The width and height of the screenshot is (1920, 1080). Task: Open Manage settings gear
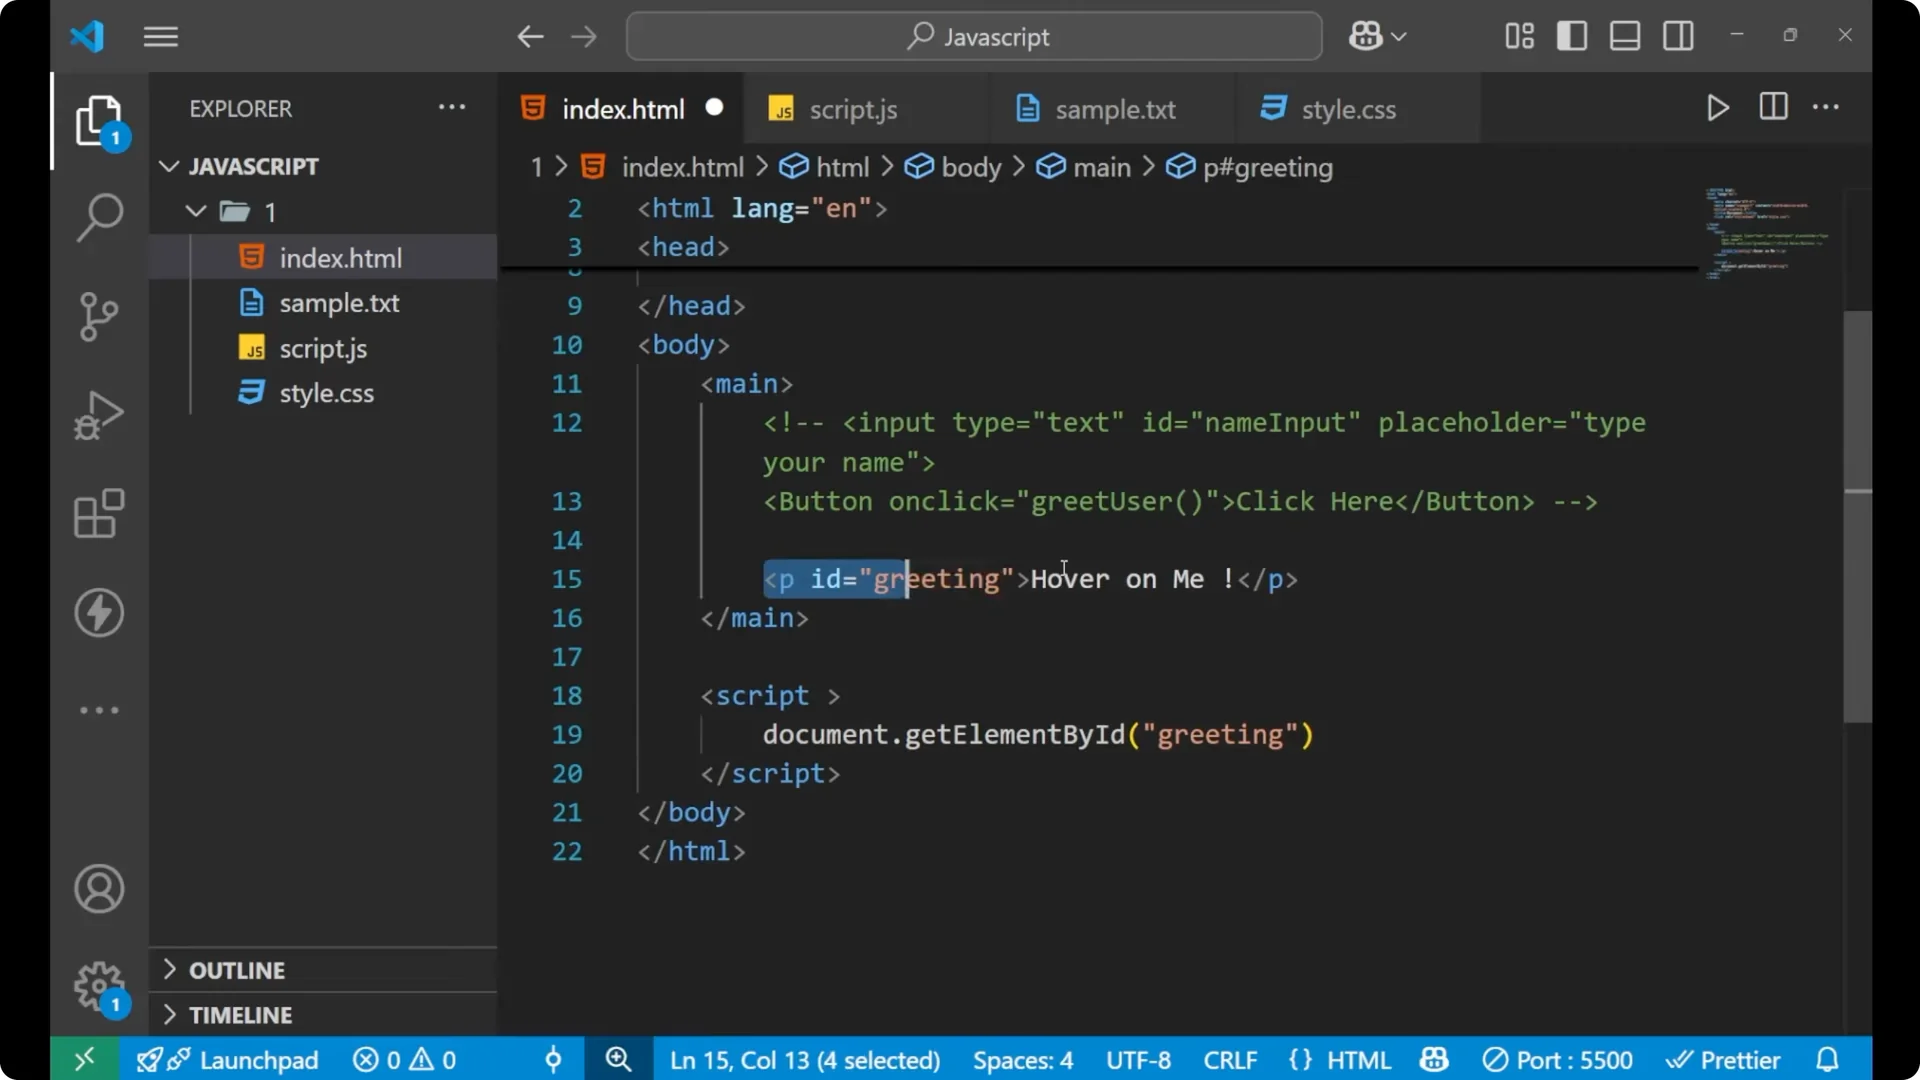pos(98,986)
